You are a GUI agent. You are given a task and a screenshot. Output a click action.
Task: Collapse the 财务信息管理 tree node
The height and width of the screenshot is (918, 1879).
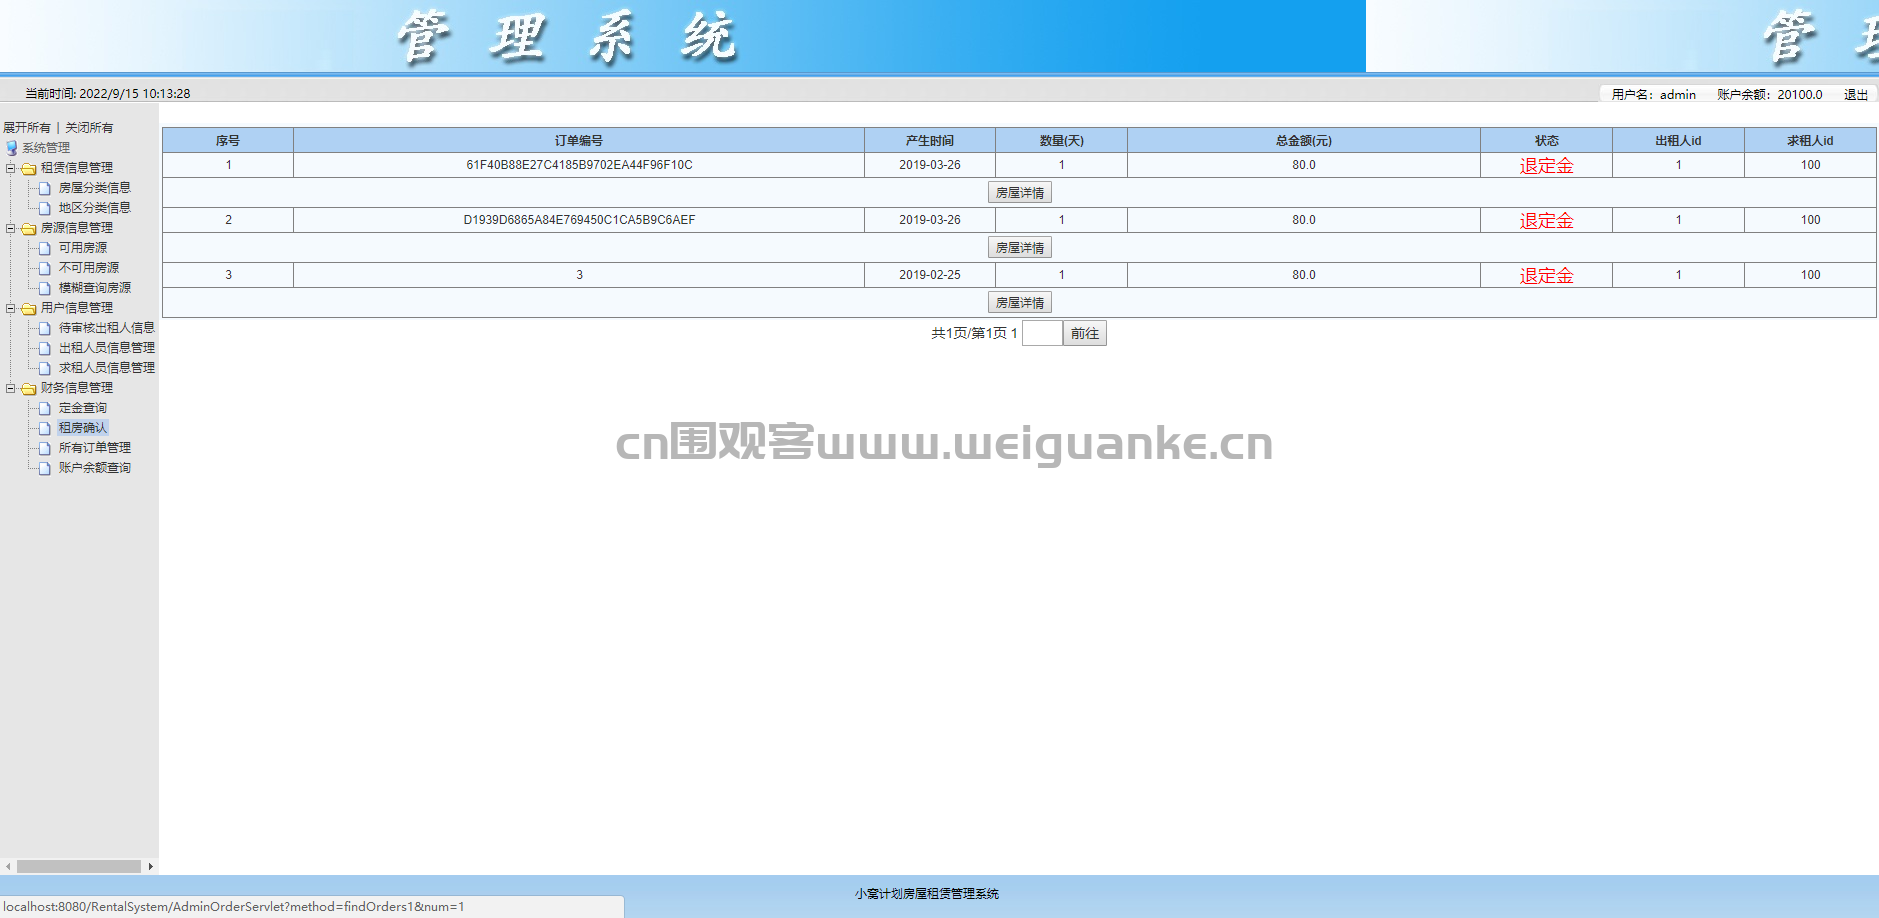tap(10, 388)
